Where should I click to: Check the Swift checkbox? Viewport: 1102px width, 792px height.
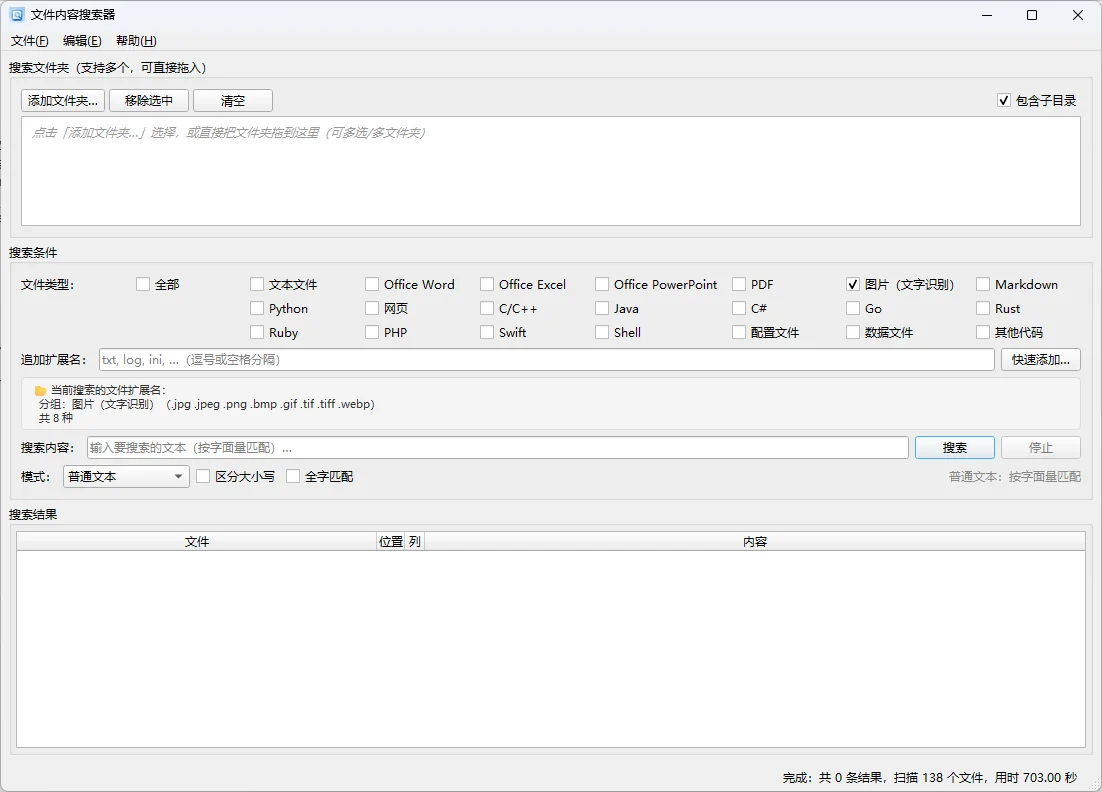coord(487,332)
